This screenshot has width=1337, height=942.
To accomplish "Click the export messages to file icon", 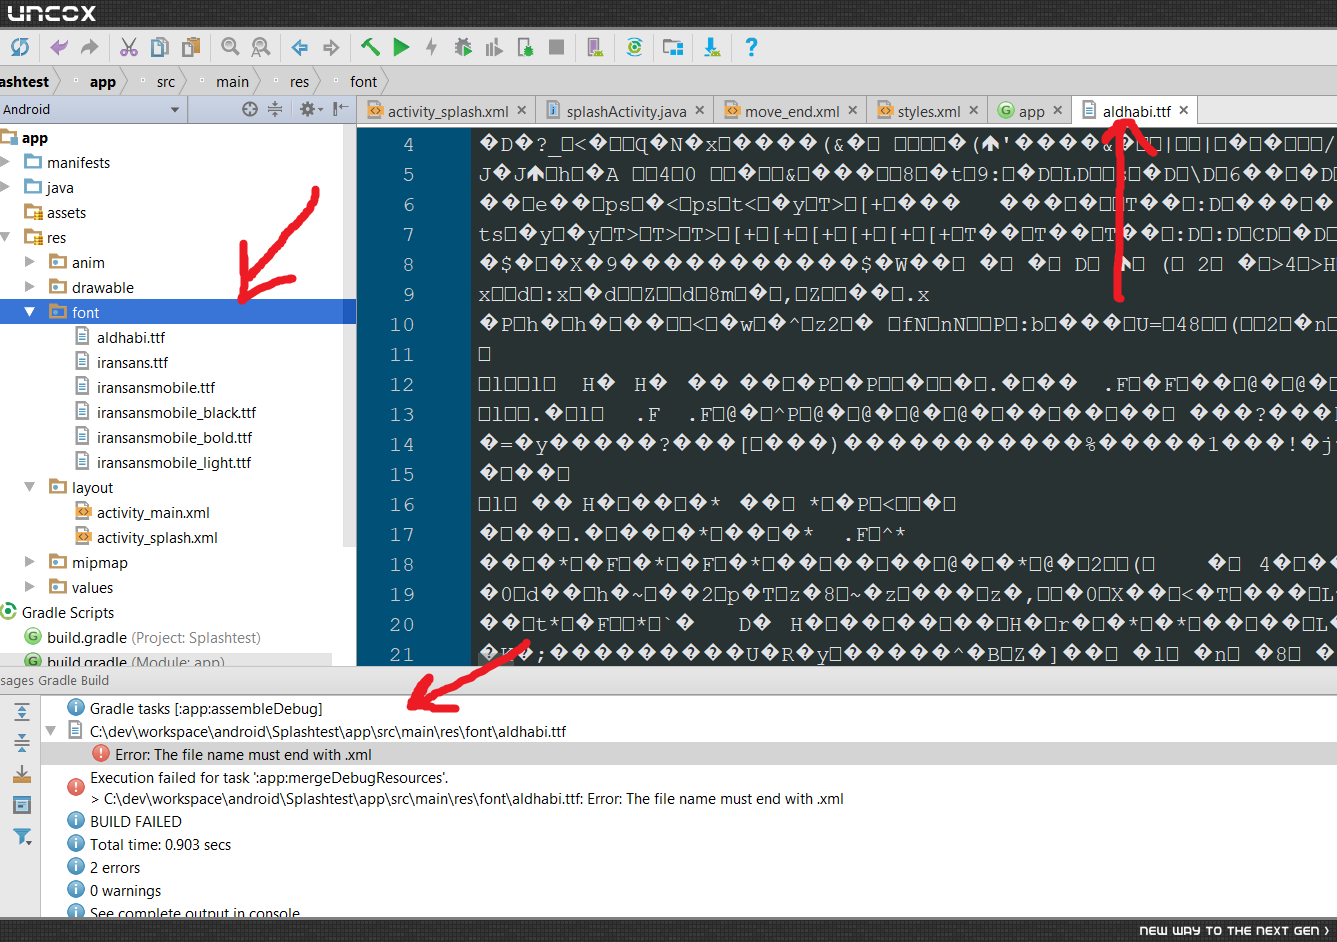I will [22, 774].
